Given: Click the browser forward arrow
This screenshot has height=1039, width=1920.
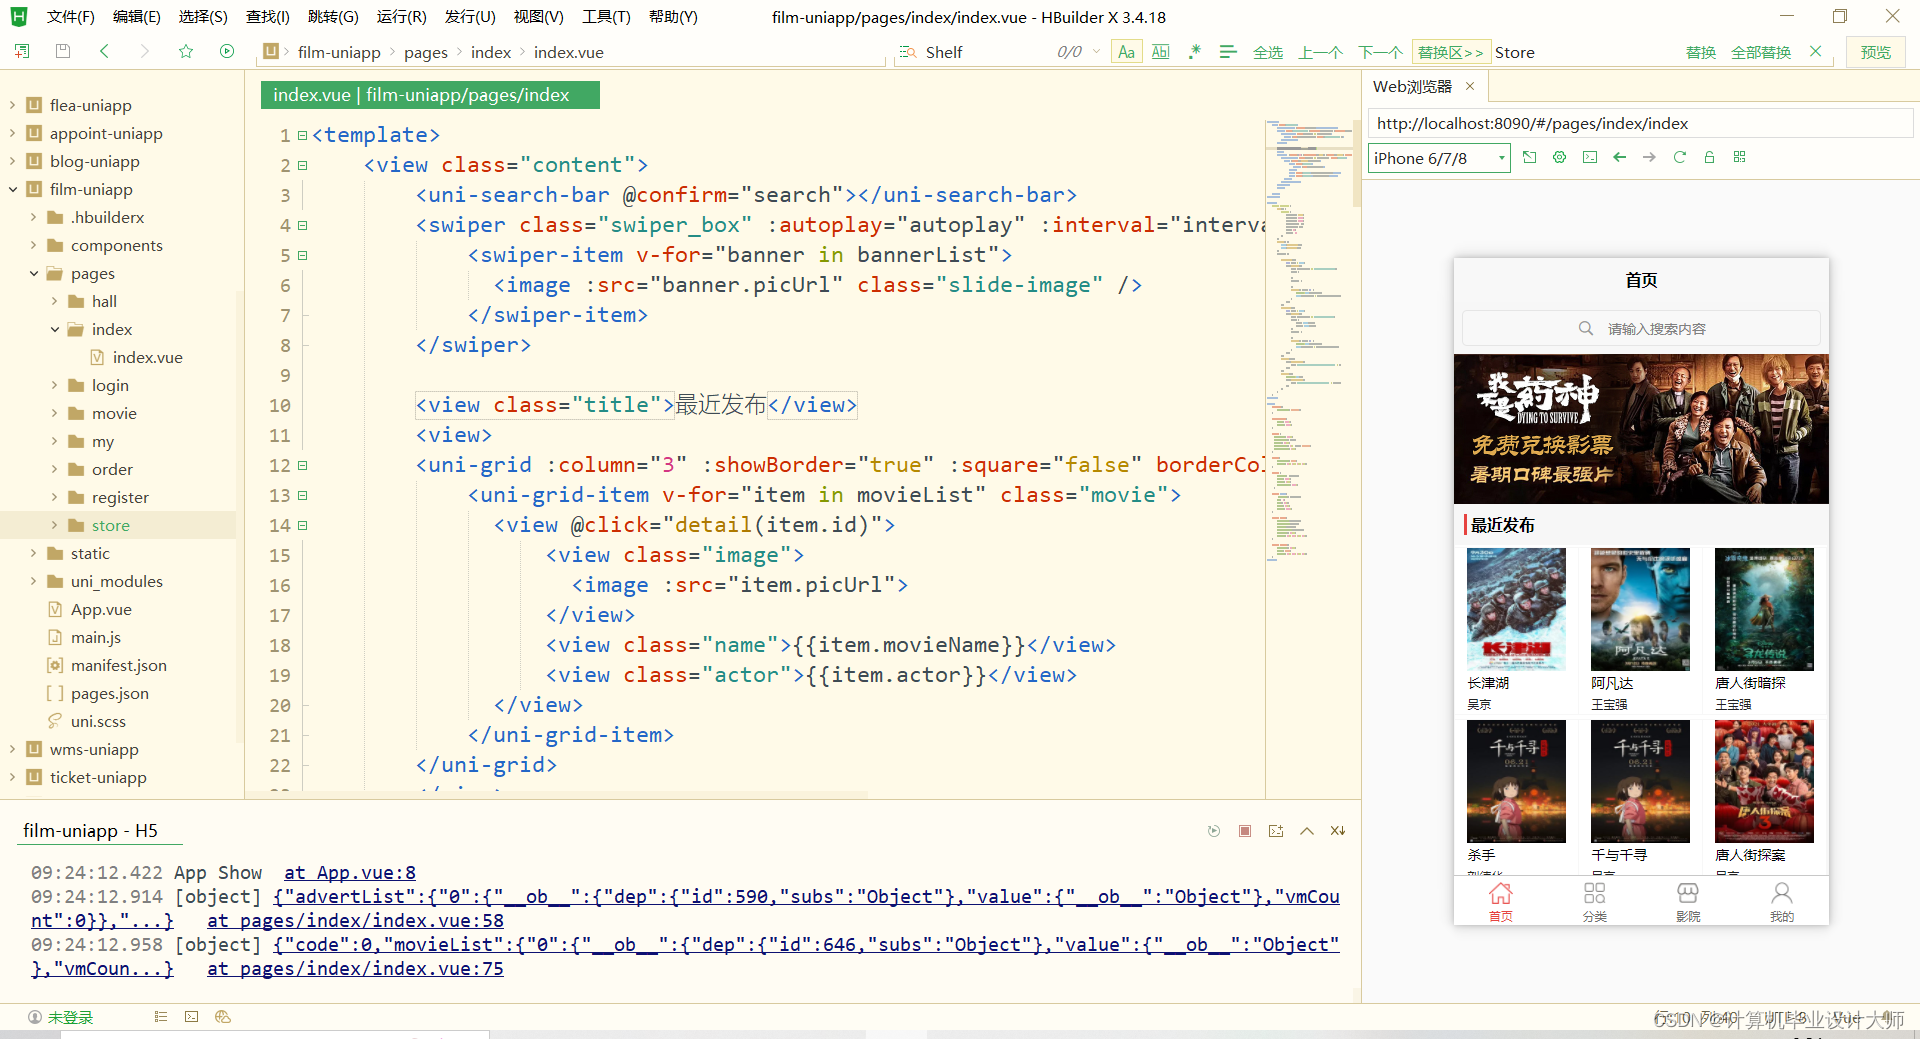Looking at the screenshot, I should click(1649, 157).
